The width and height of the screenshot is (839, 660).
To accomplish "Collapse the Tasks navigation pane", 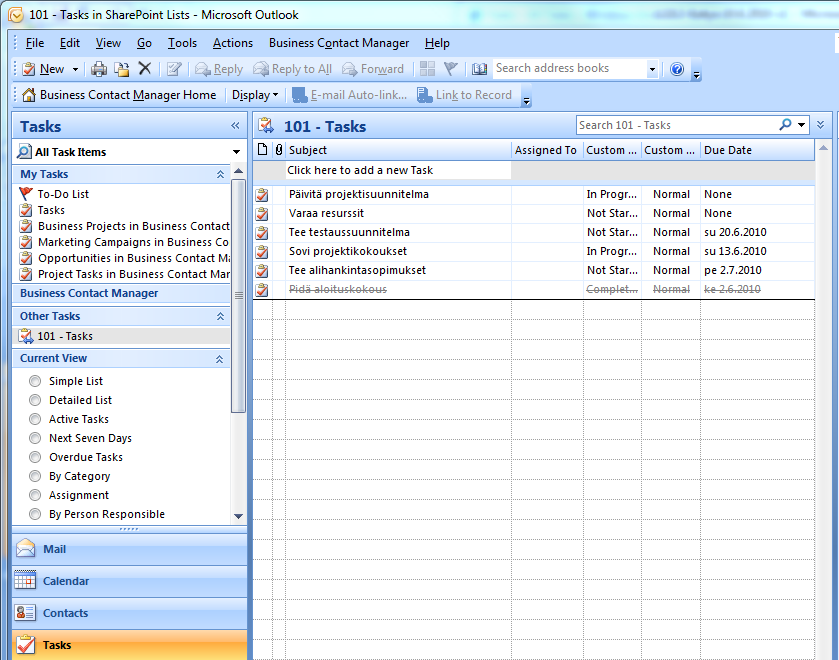I will (x=235, y=126).
